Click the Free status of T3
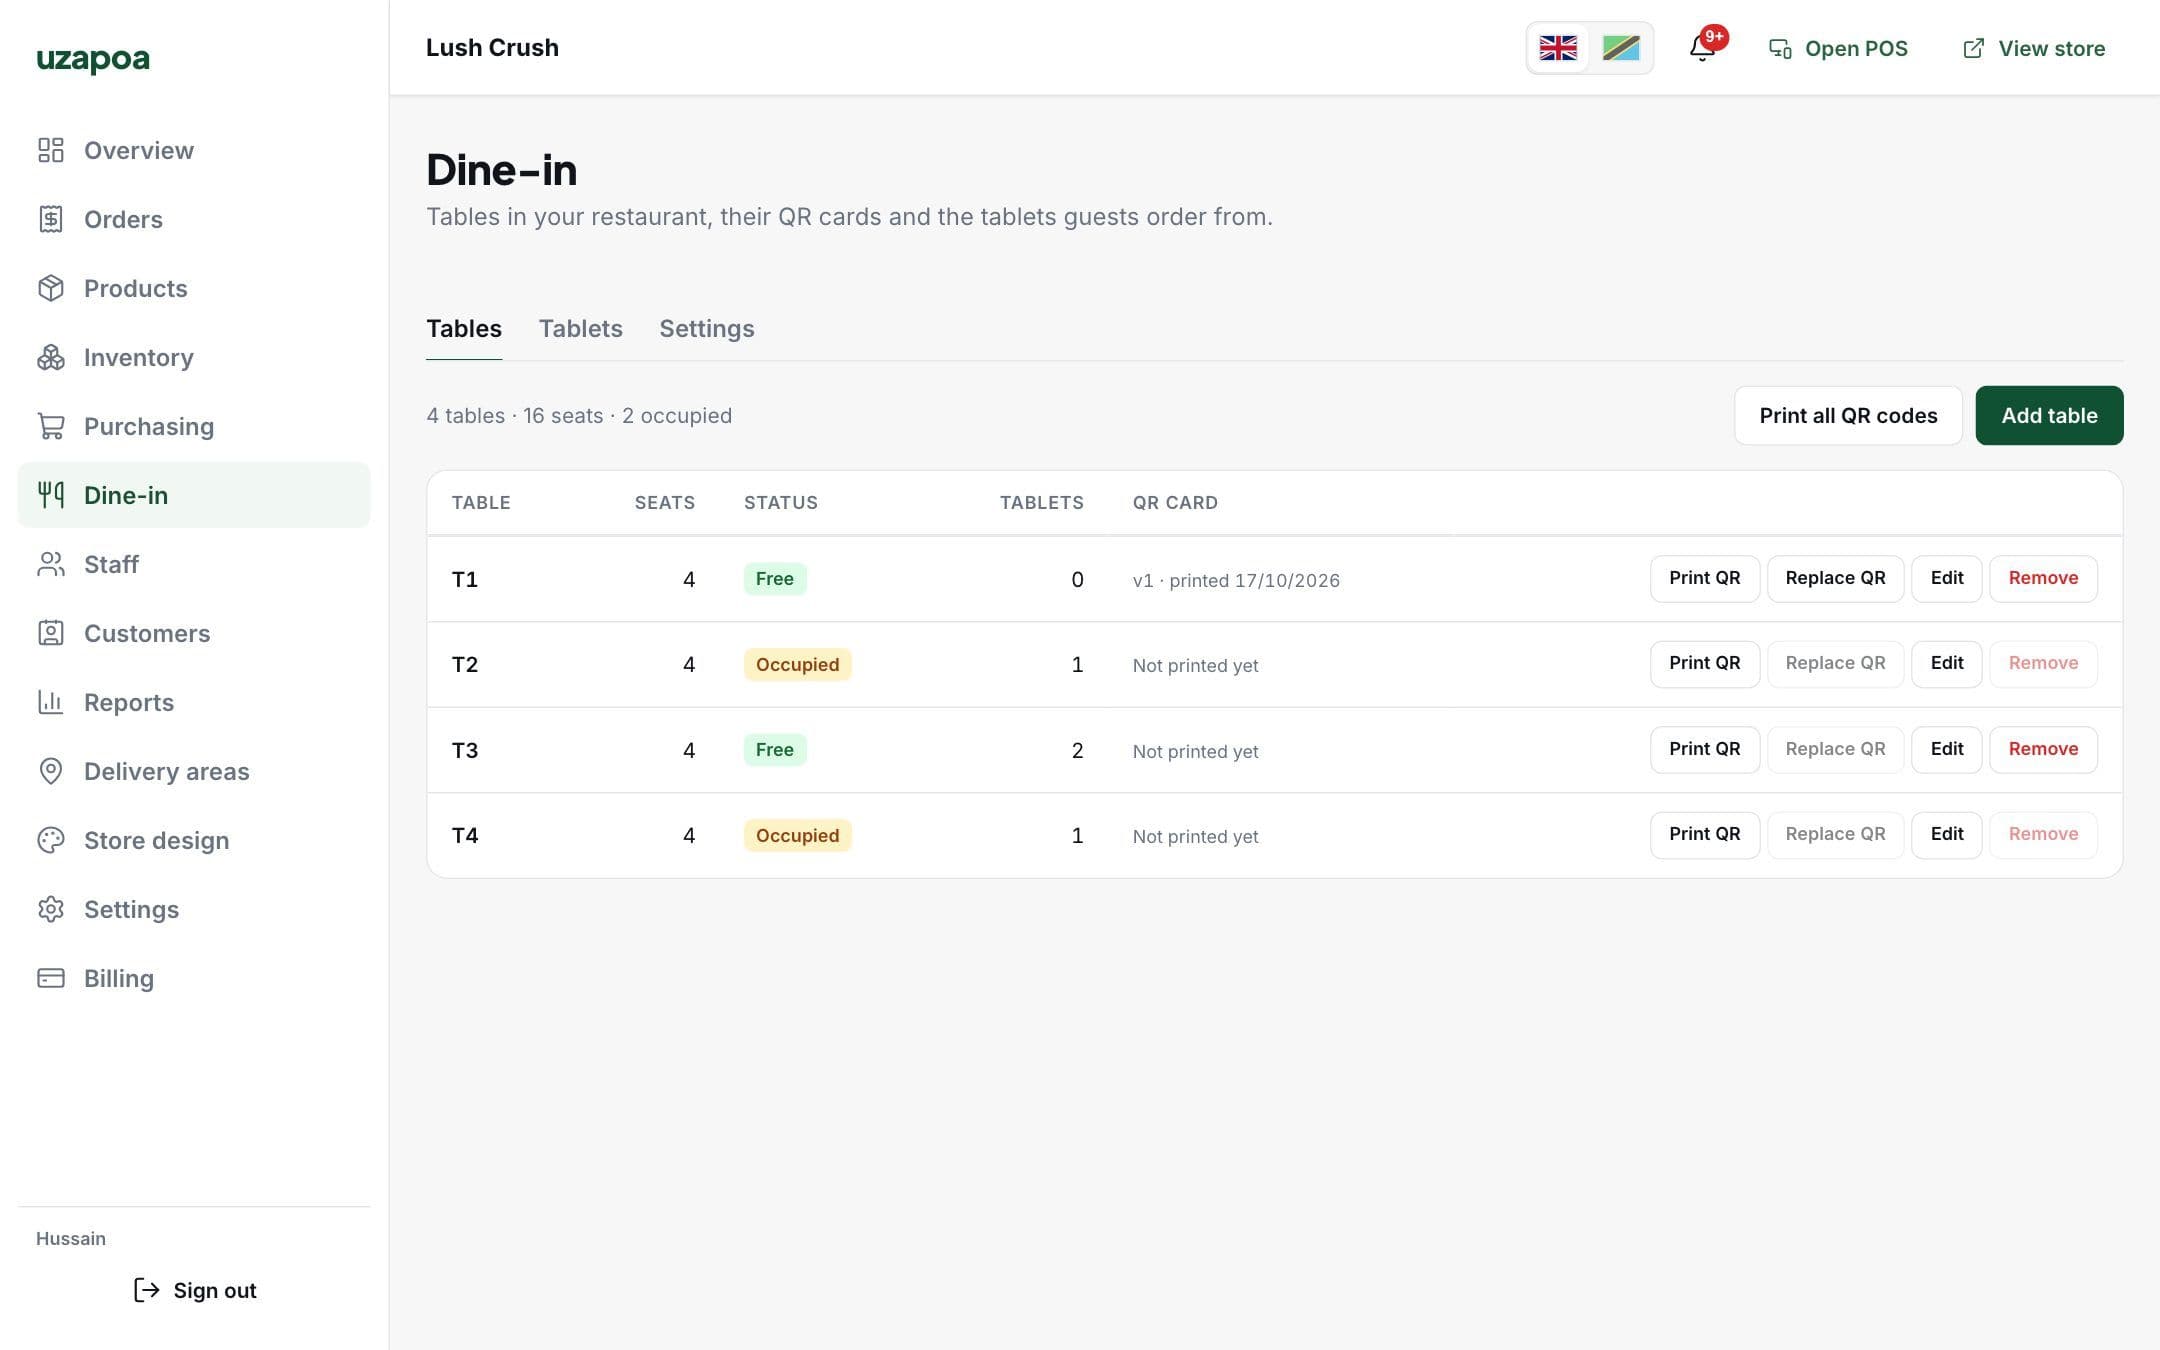The height and width of the screenshot is (1350, 2160). [775, 750]
